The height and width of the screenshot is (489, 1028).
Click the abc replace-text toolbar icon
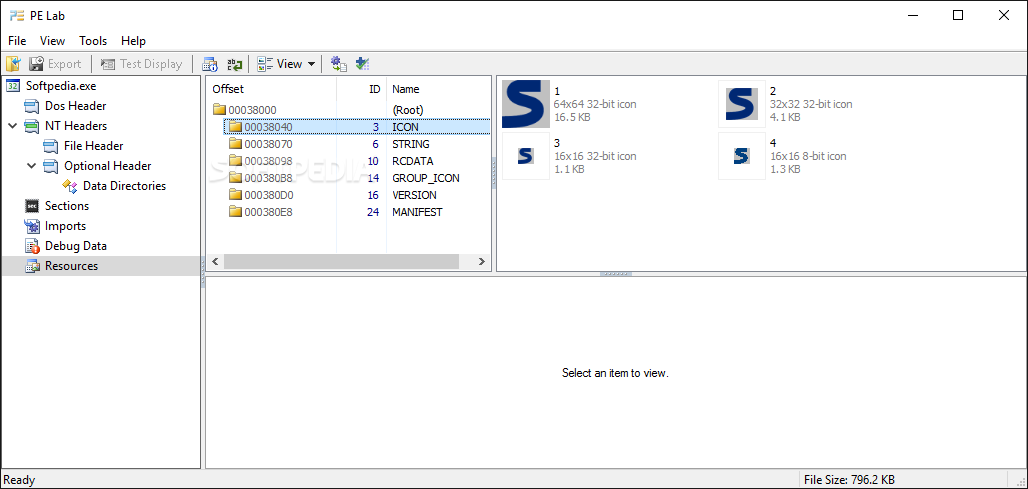click(235, 64)
